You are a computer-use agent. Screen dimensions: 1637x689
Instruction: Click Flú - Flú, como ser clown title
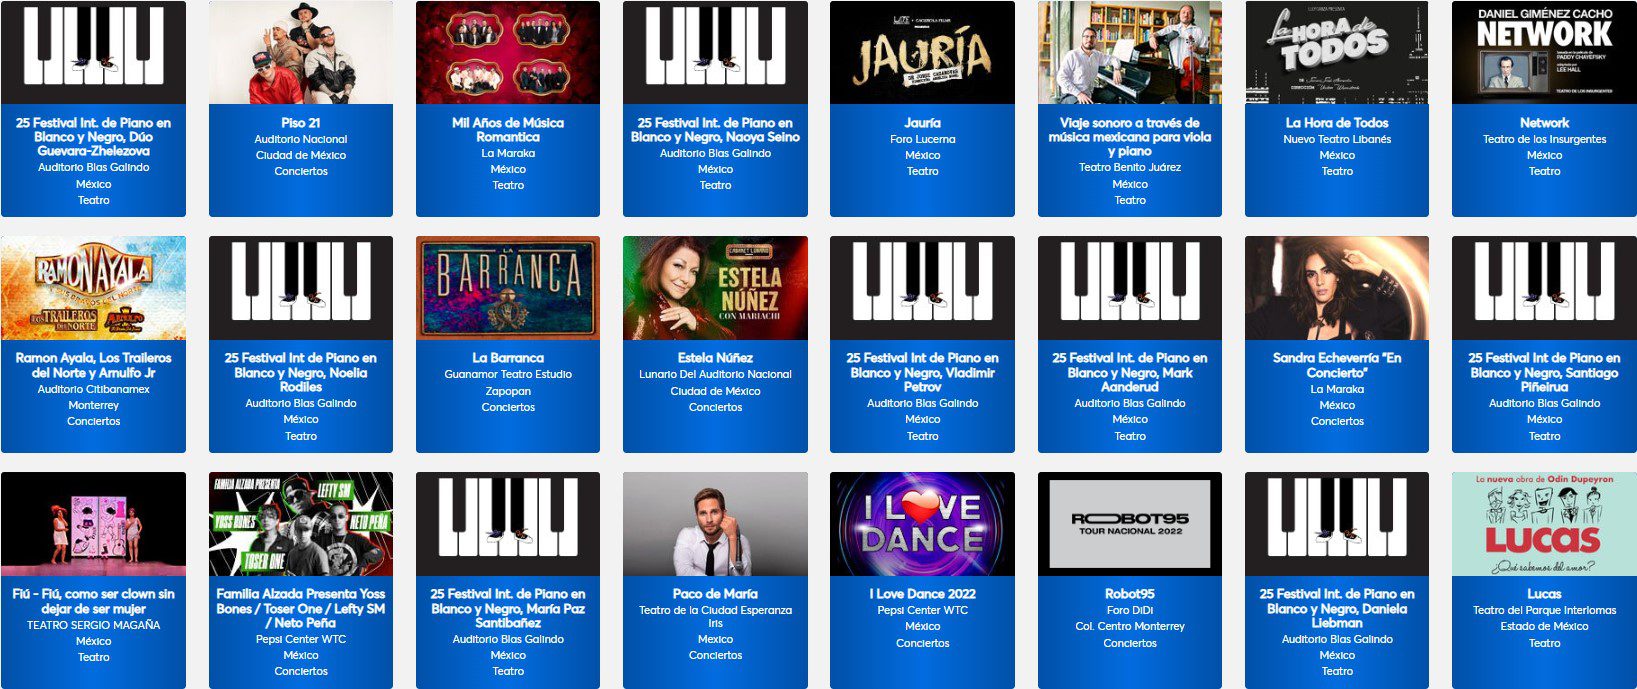[93, 601]
